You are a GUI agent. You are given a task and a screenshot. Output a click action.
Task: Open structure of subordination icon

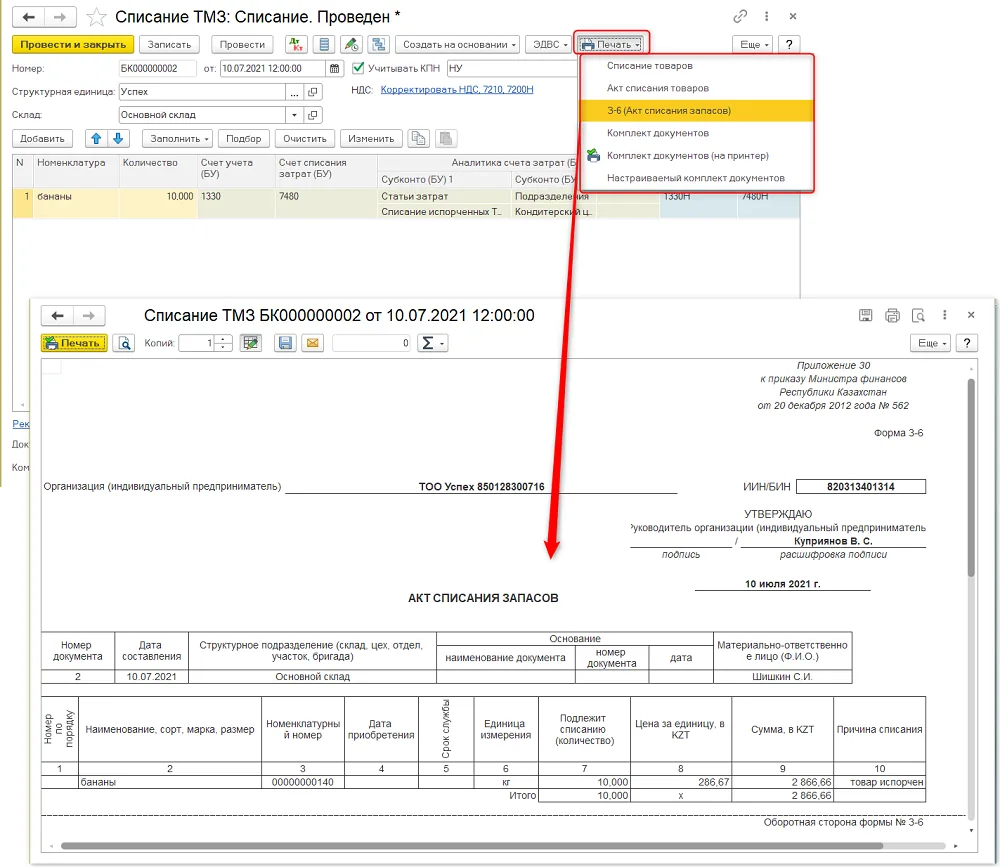[379, 45]
